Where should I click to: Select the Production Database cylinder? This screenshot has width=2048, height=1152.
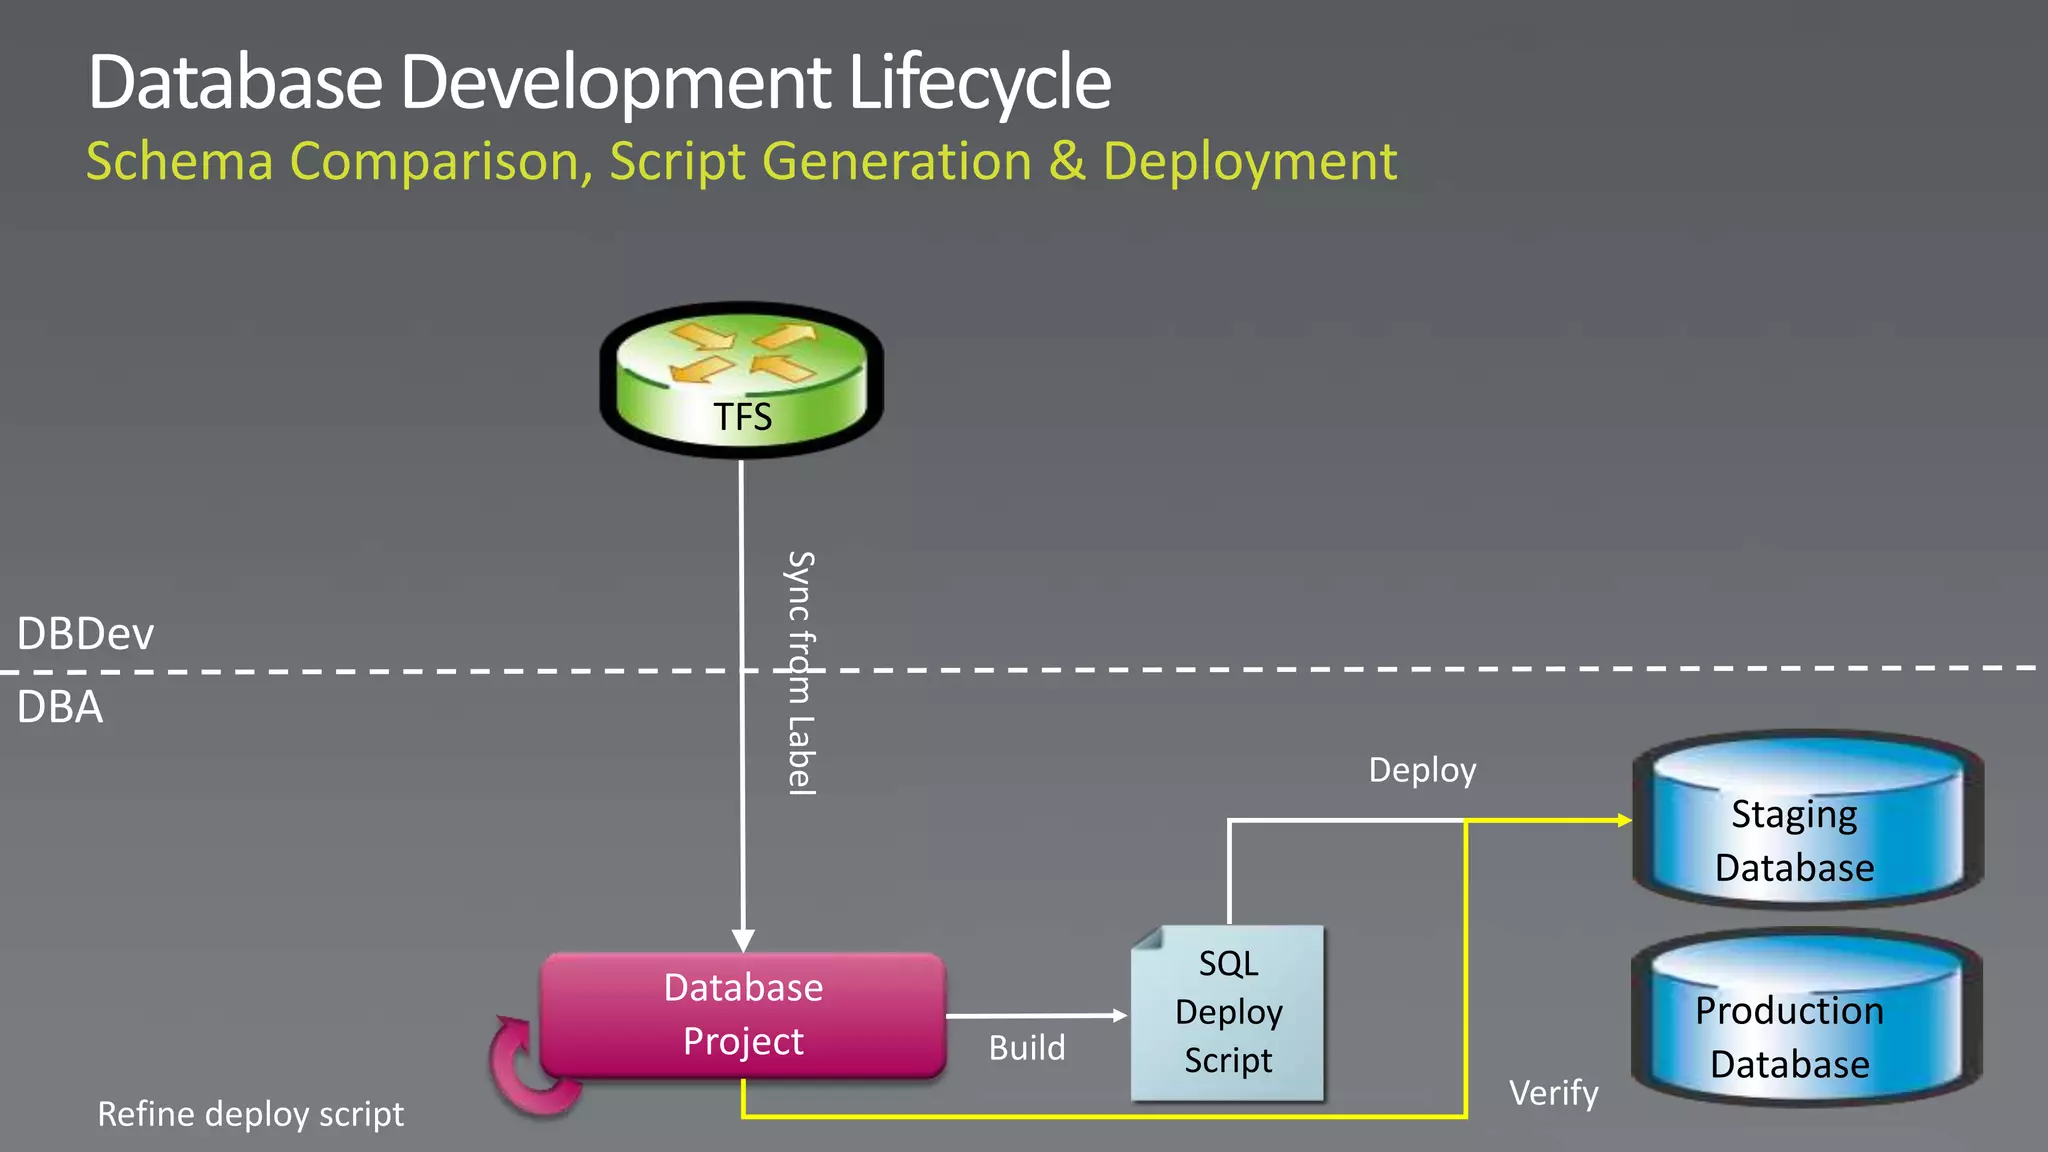point(1806,1018)
